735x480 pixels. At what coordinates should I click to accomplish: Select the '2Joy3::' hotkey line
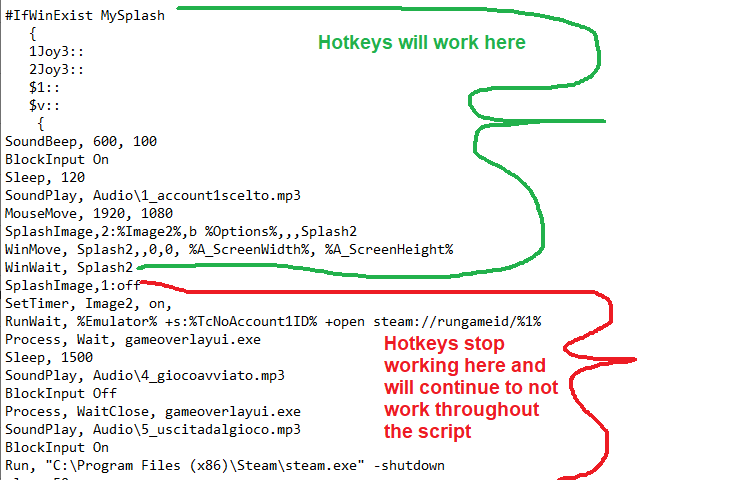[56, 70]
